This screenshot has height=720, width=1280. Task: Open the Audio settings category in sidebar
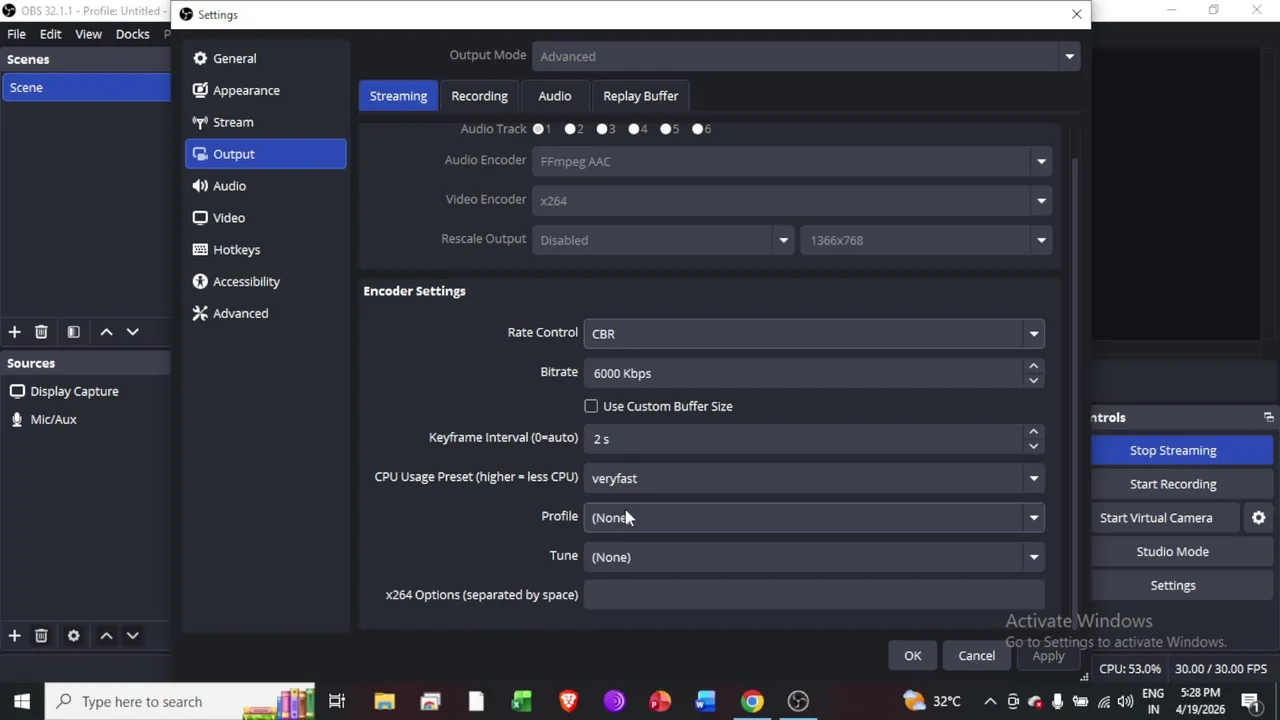pos(265,186)
